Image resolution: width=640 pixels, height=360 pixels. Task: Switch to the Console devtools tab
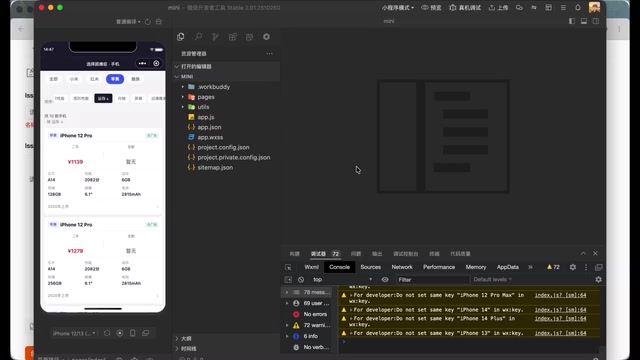[x=340, y=267]
